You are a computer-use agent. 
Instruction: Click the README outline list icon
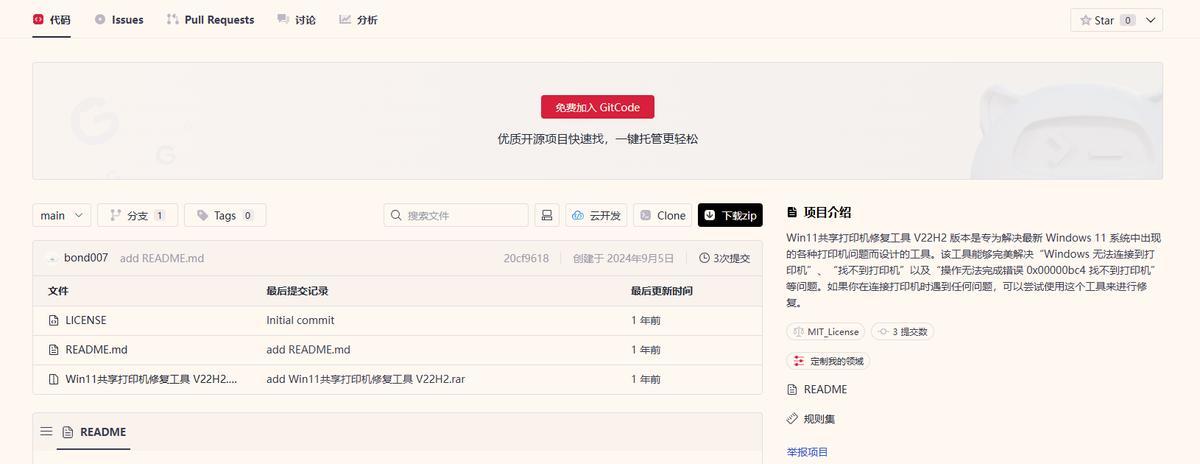click(x=46, y=432)
